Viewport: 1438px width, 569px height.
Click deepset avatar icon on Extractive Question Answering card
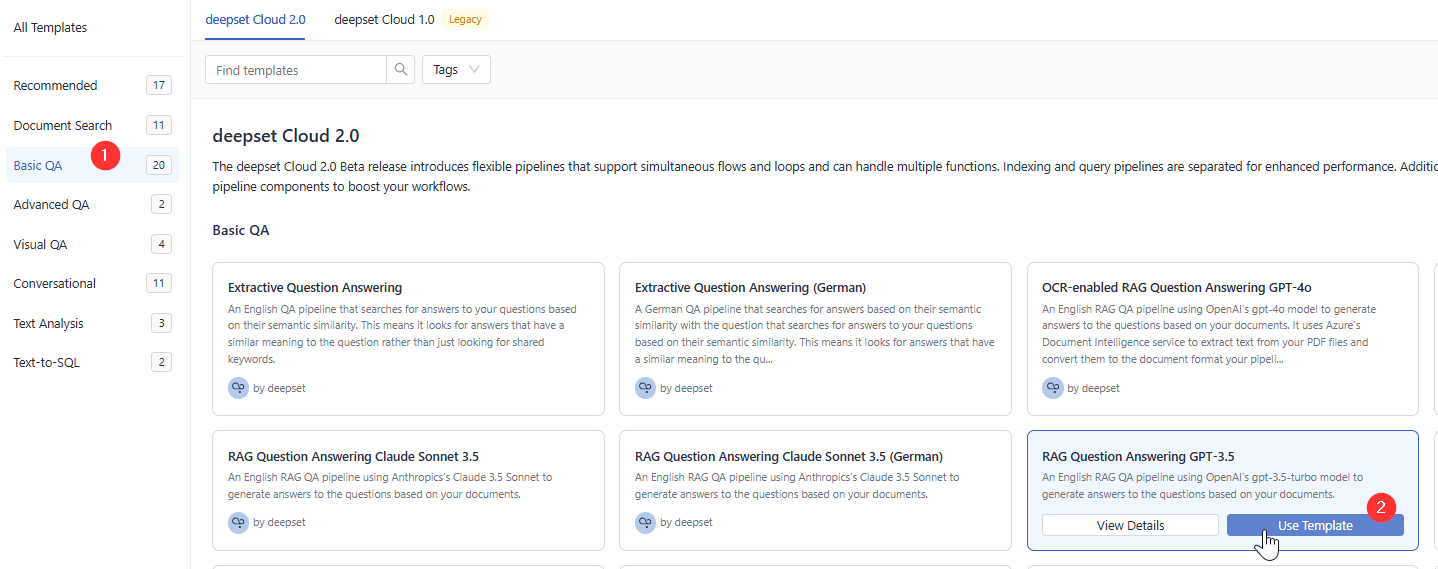[x=238, y=388]
